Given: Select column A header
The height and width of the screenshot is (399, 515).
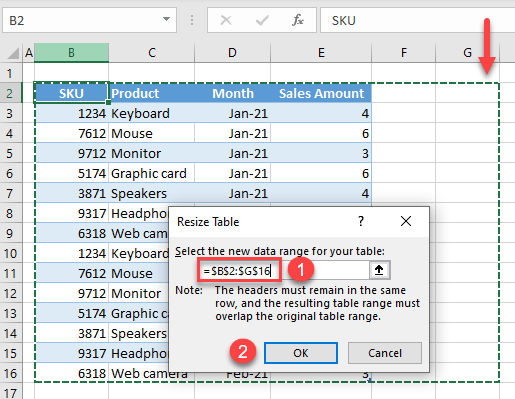Looking at the screenshot, I should pos(29,53).
